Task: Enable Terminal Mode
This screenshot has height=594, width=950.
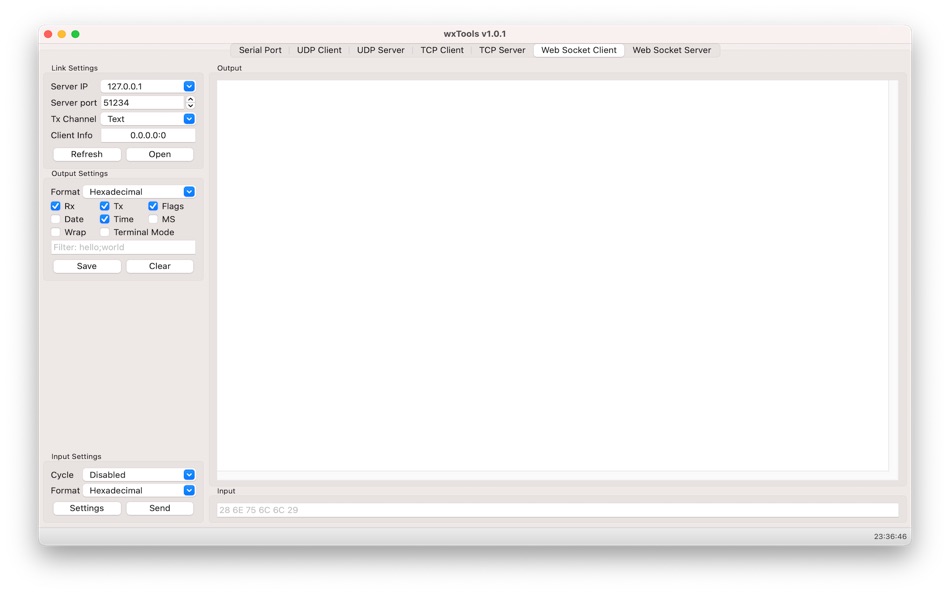Action: tap(104, 232)
